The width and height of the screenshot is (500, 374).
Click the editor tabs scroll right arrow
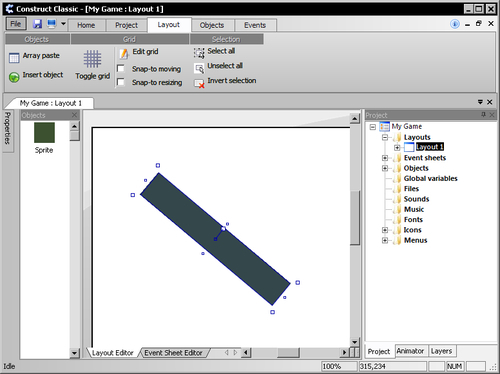pos(235,352)
